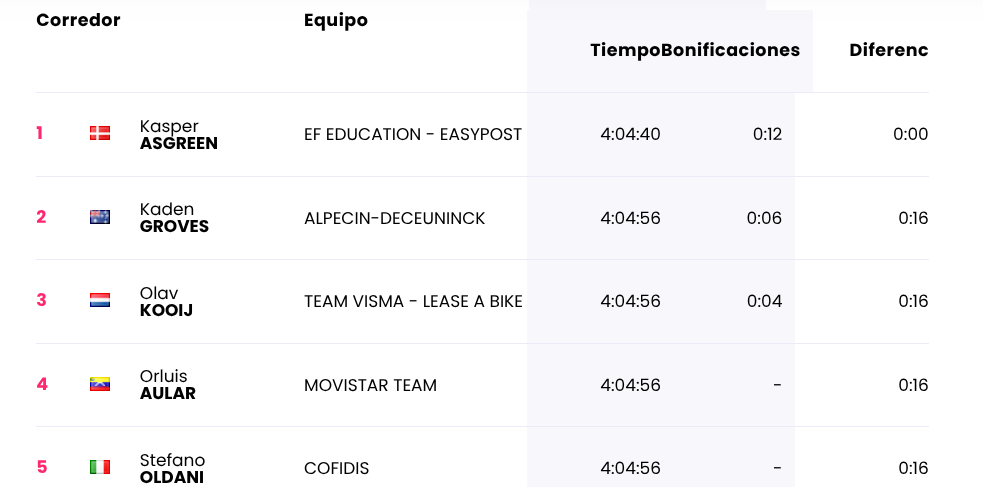
Task: Open the ALPECIN-DECEUNINCK team
Action: (394, 218)
